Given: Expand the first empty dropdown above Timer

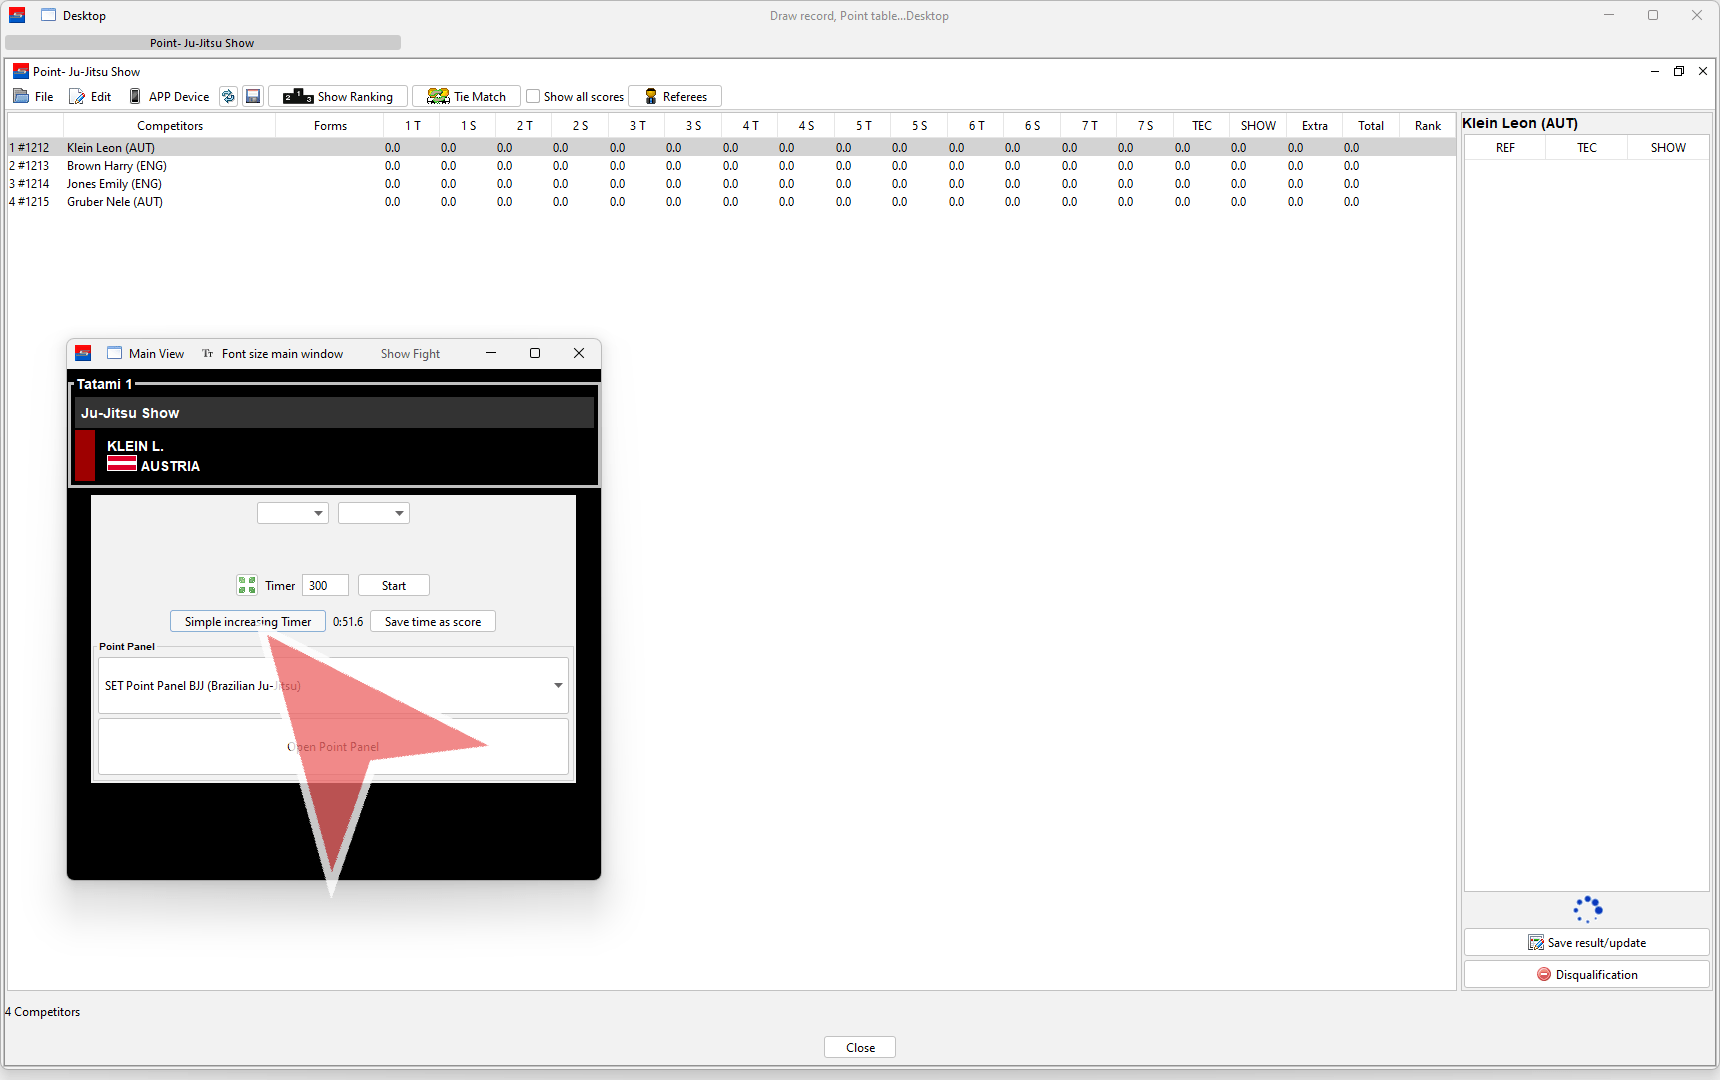Looking at the screenshot, I should [293, 513].
